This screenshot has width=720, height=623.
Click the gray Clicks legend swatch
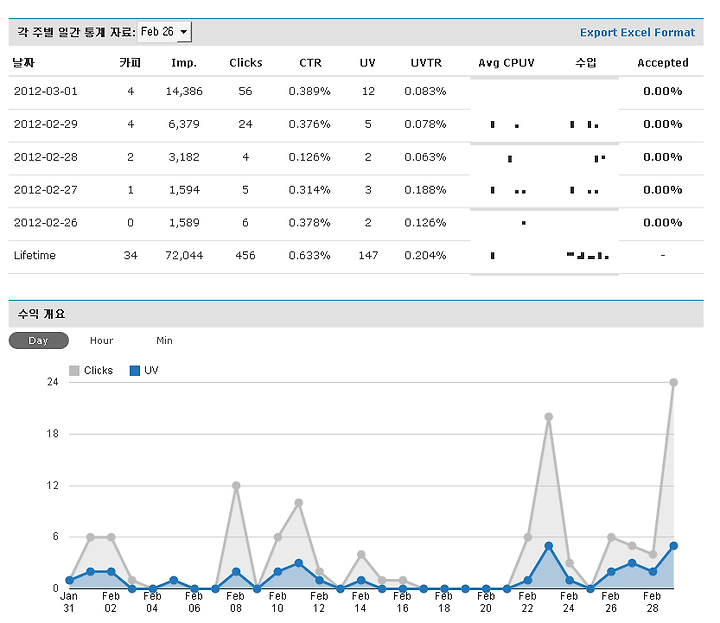point(74,370)
